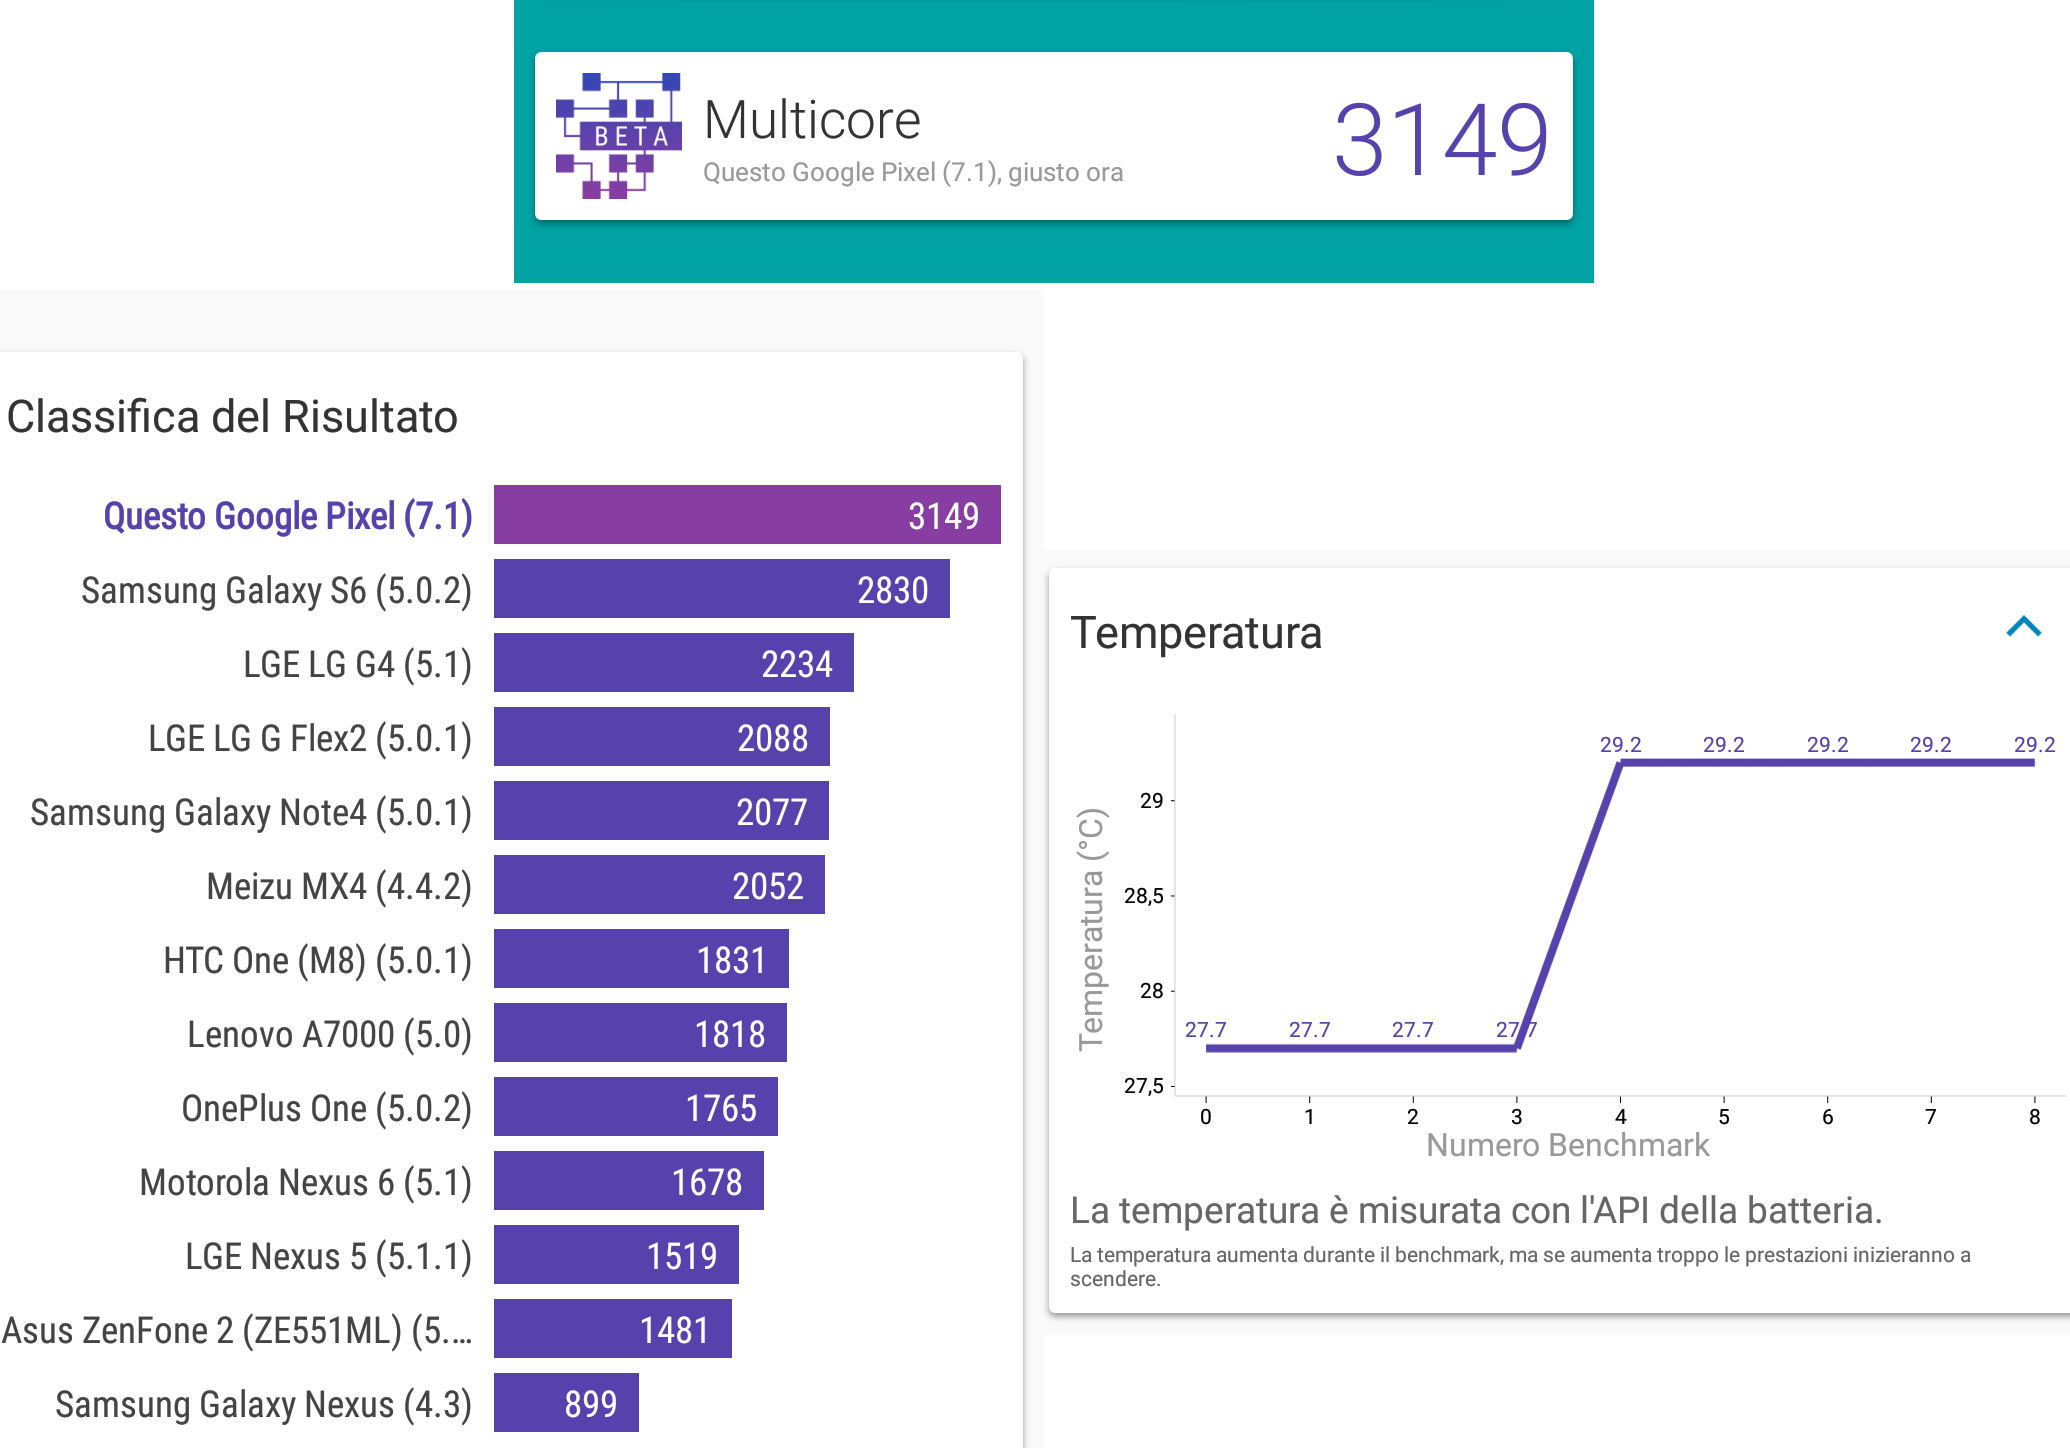Click the 1519 score bar
This screenshot has width=2070, height=1448.
(616, 1255)
